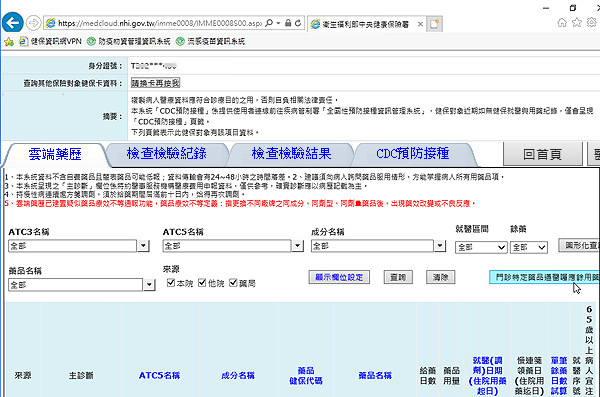Expand the ATC3名稱 dropdown arrow
The image size is (600, 397).
[x=143, y=245]
